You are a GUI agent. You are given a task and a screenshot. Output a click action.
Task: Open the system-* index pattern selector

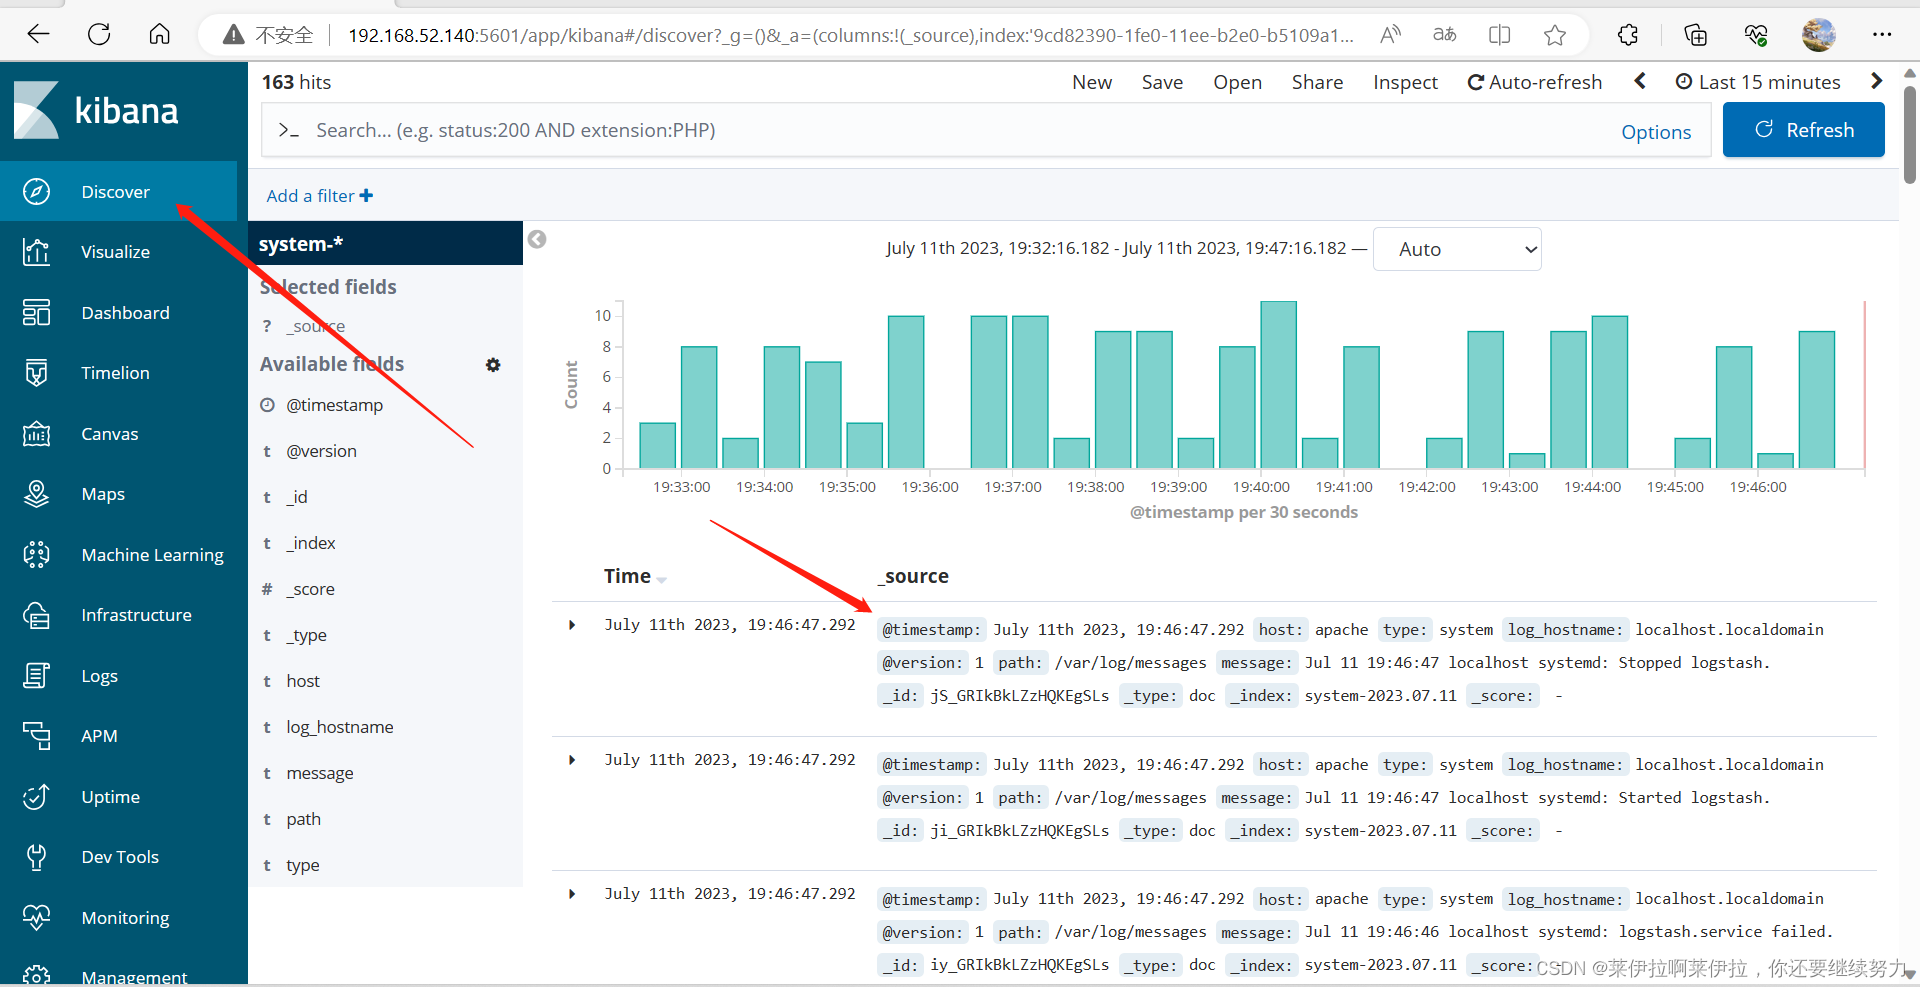coord(385,243)
